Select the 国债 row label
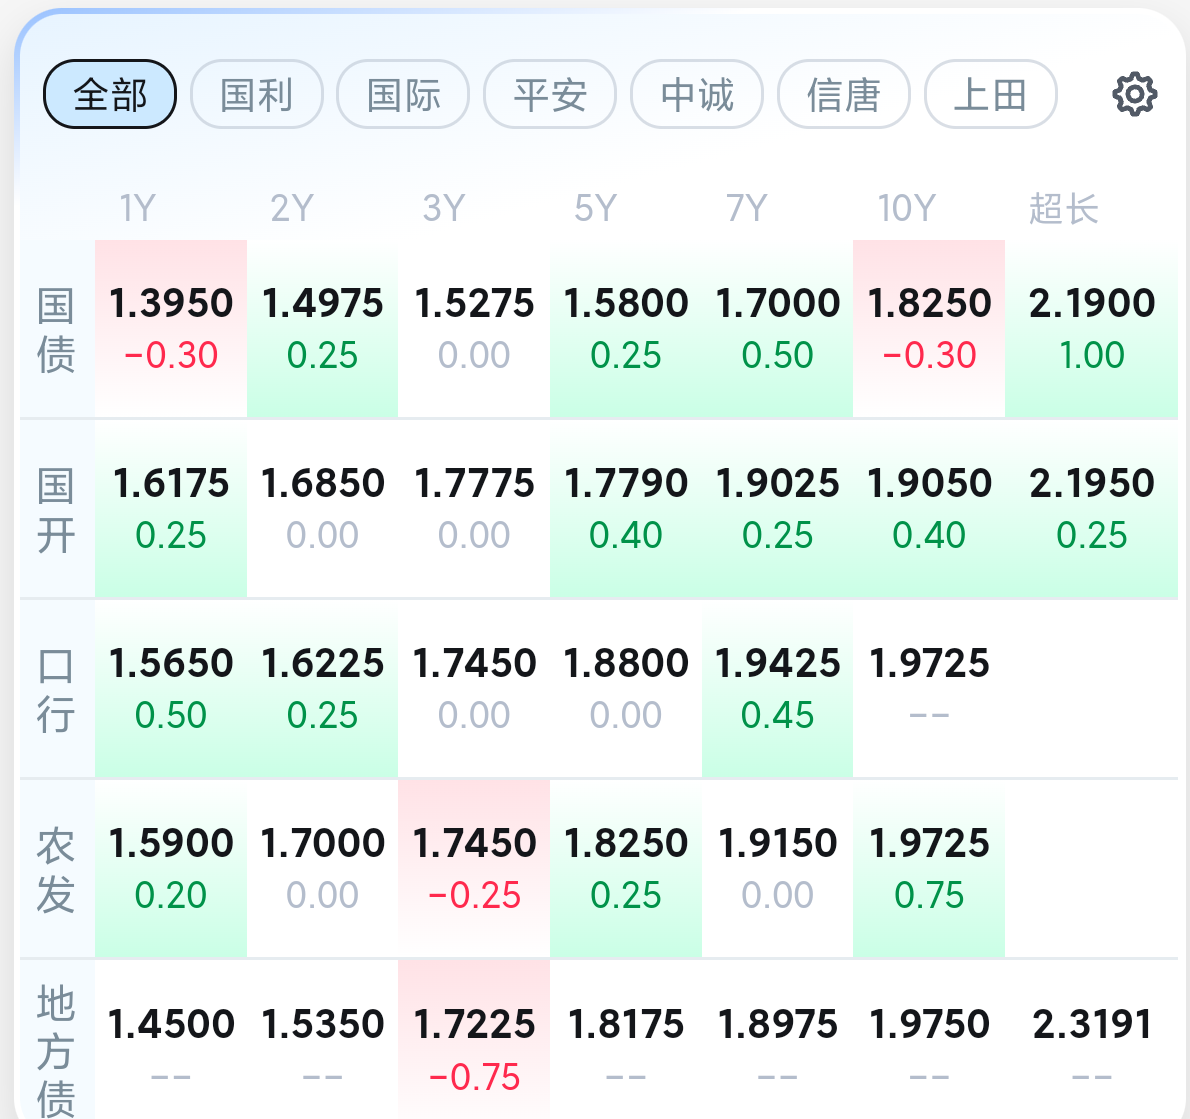 coord(56,329)
